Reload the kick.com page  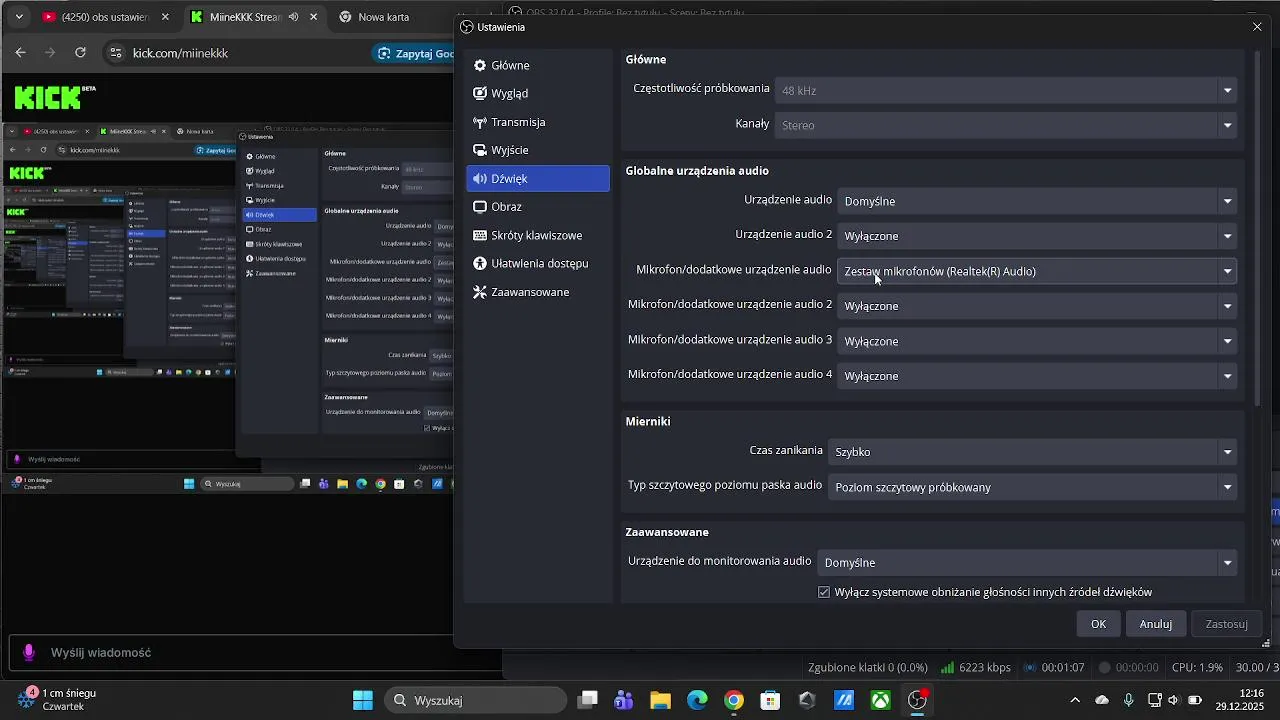(x=80, y=53)
